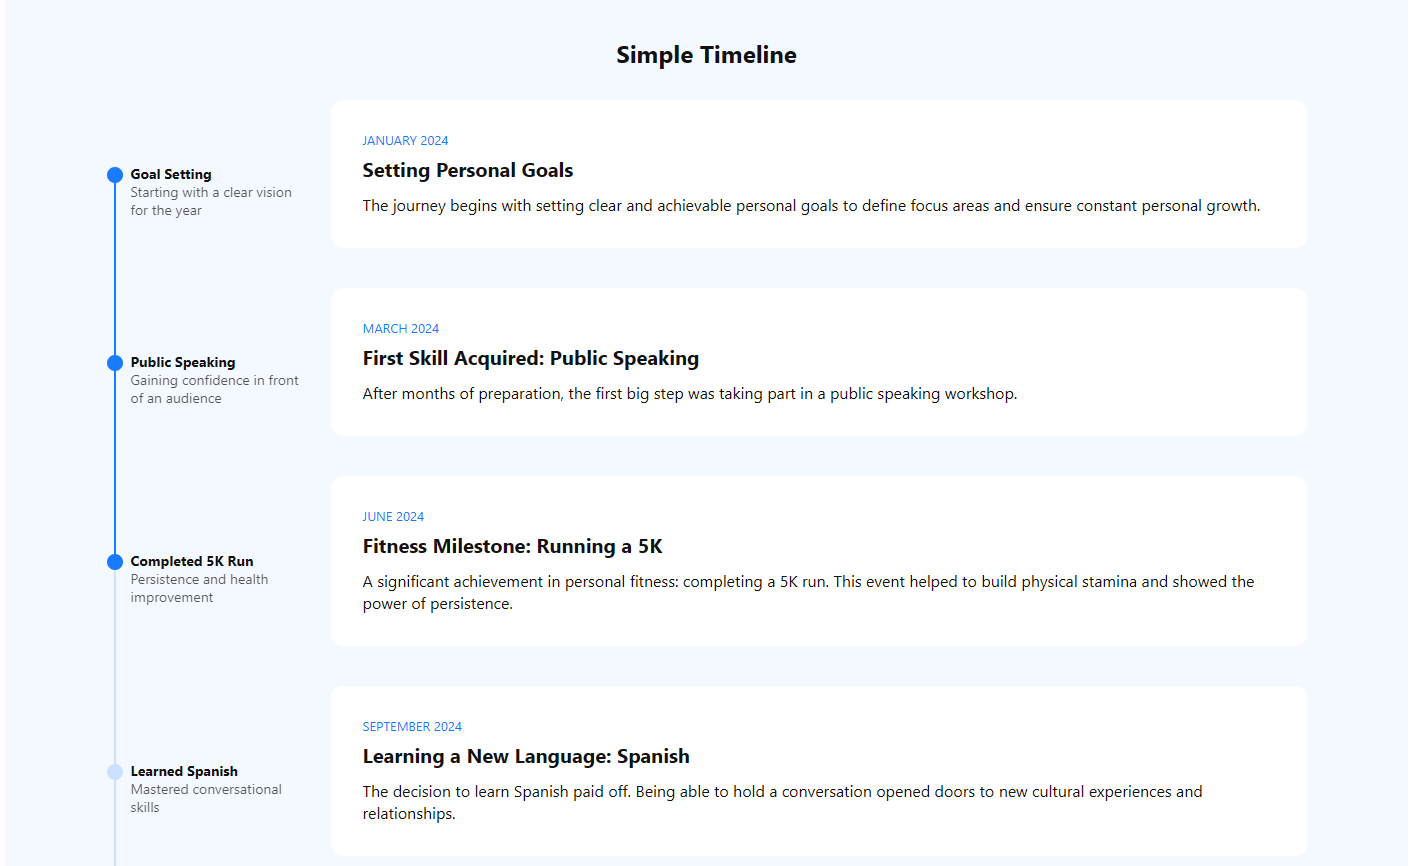Open Fitness Milestone: Running a 5K heading
Image resolution: width=1409 pixels, height=866 pixels.
point(513,546)
